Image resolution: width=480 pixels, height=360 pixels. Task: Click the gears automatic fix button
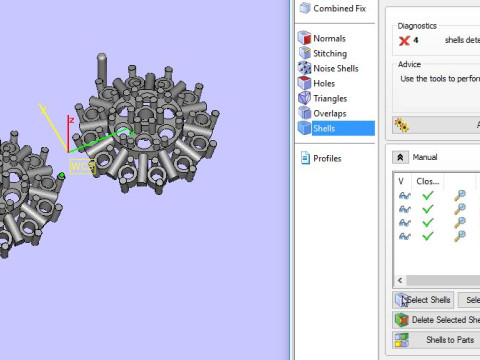(437, 125)
